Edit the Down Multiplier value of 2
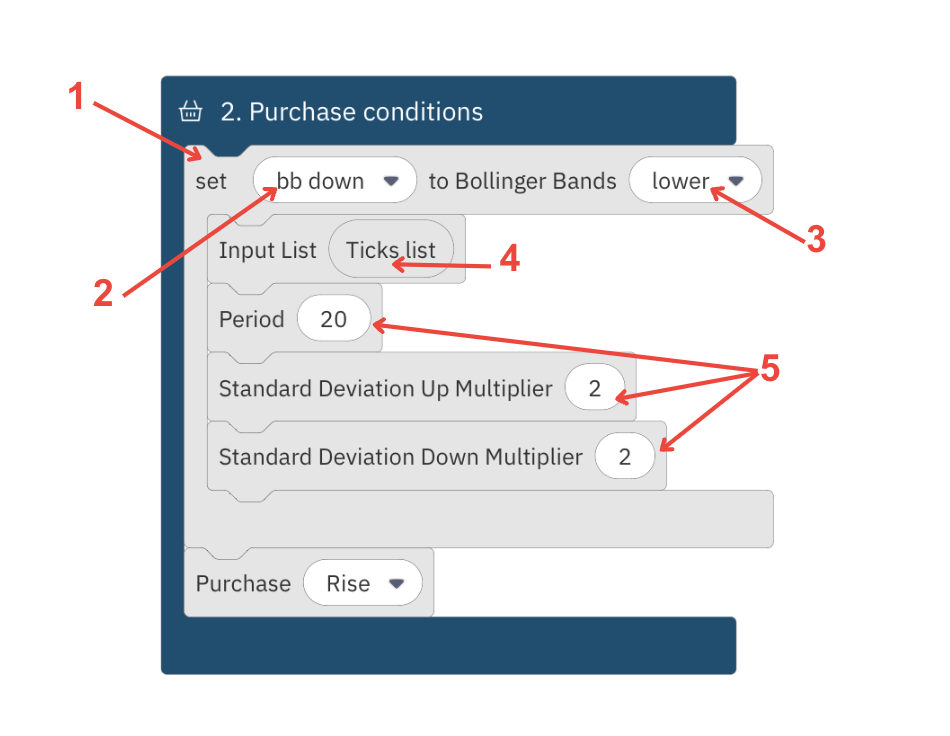This screenshot has width=950, height=736. 624,456
